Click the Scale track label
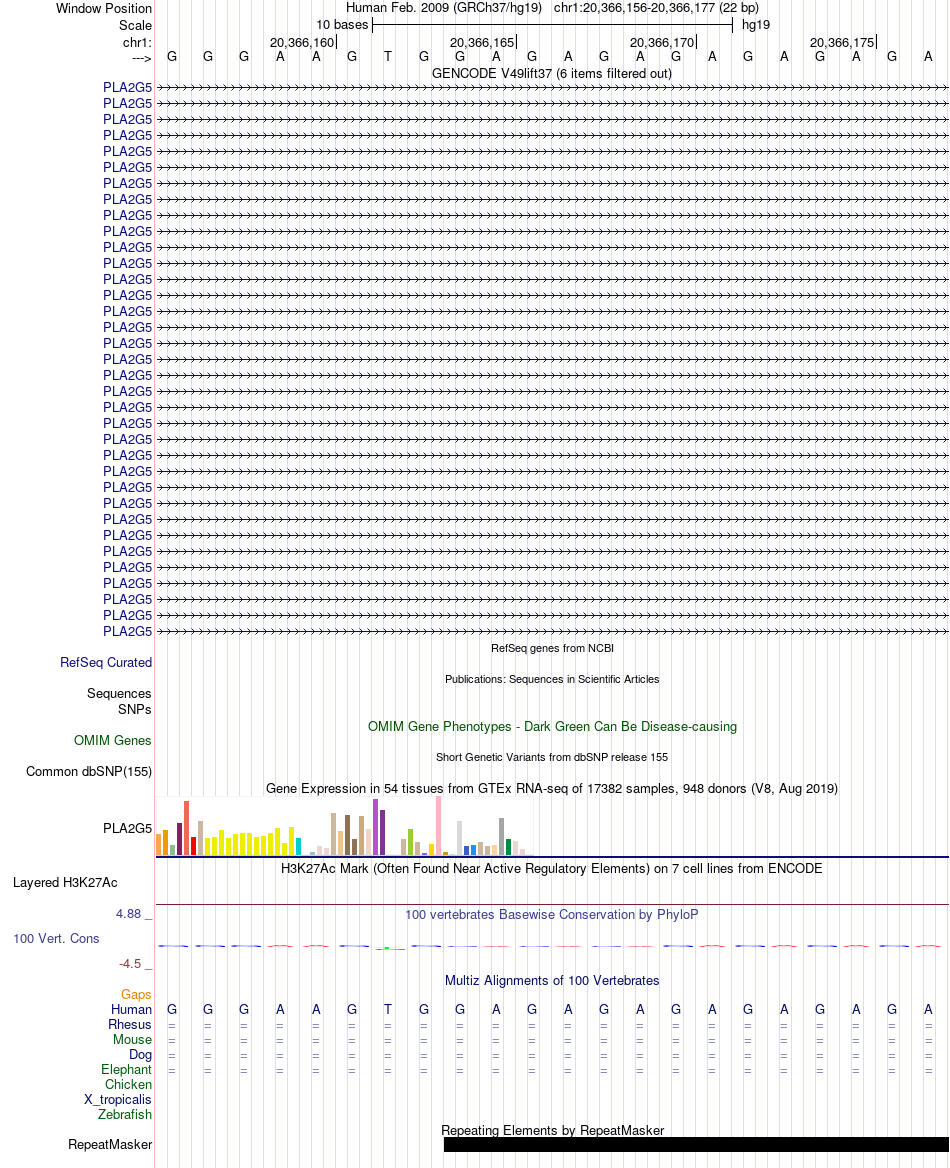The width and height of the screenshot is (950, 1168). pyautogui.click(x=135, y=25)
